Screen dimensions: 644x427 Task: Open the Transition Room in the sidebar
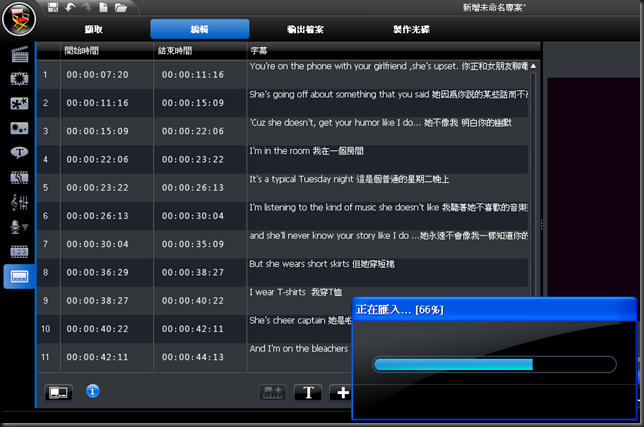pyautogui.click(x=19, y=177)
